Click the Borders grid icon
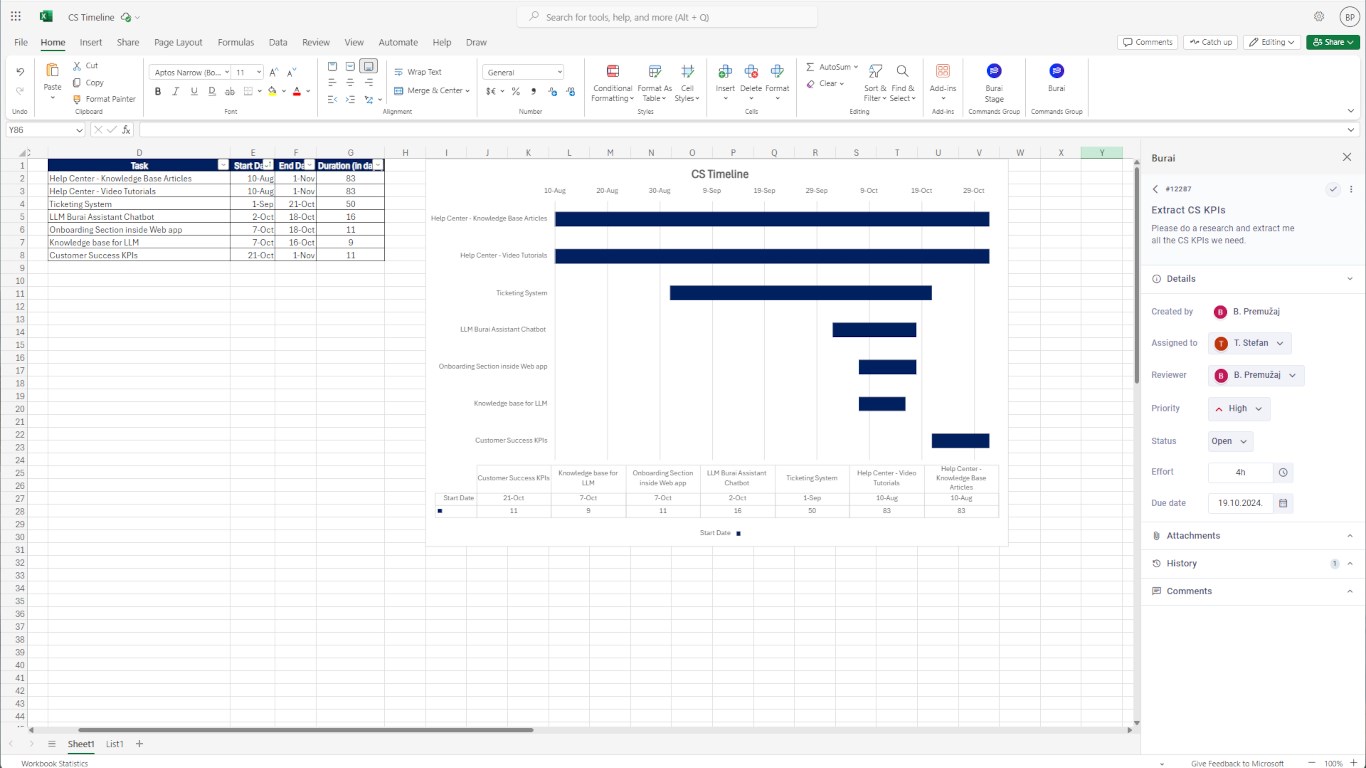 (x=246, y=91)
